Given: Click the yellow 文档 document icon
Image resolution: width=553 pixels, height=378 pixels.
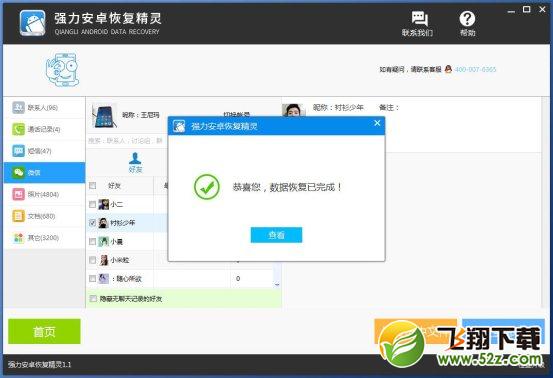Looking at the screenshot, I should coord(18,216).
